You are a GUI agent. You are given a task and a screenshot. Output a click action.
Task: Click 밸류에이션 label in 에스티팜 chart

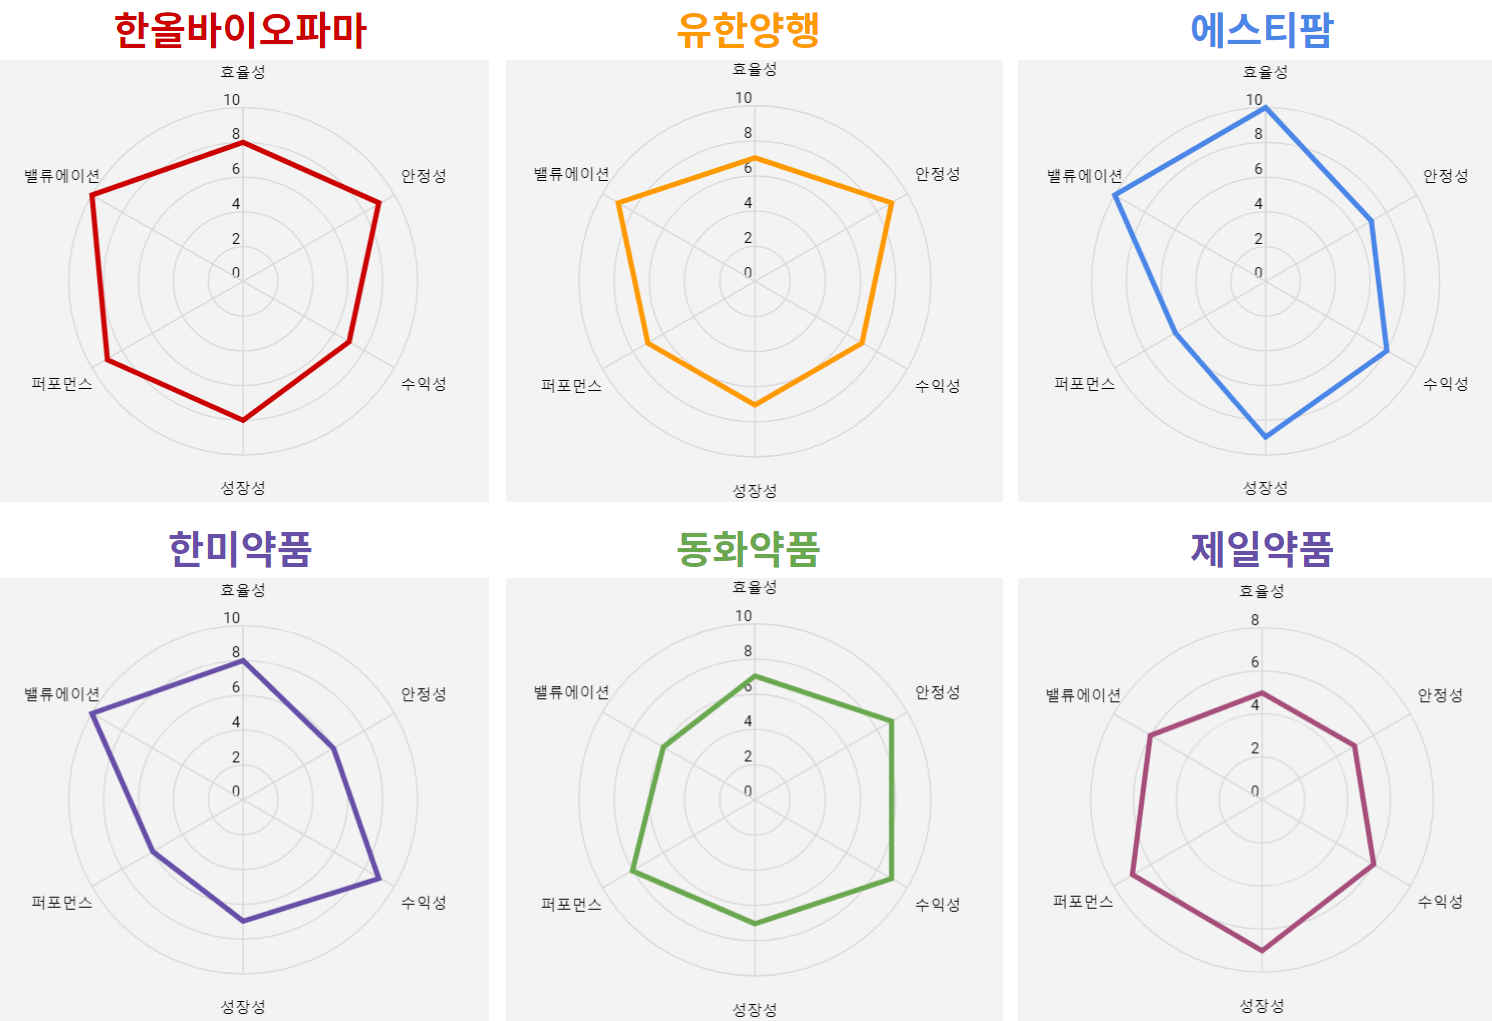point(1085,176)
